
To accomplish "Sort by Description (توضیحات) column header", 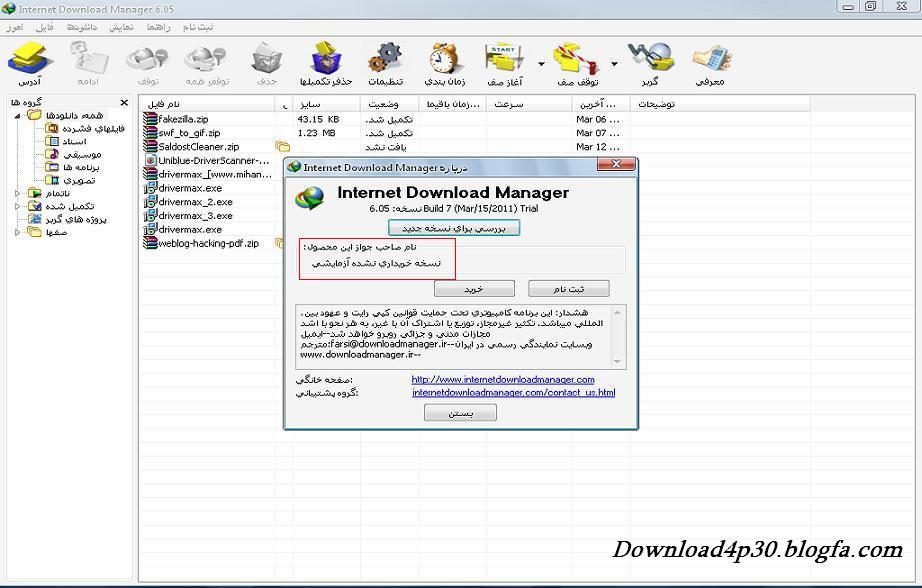I will 720,104.
